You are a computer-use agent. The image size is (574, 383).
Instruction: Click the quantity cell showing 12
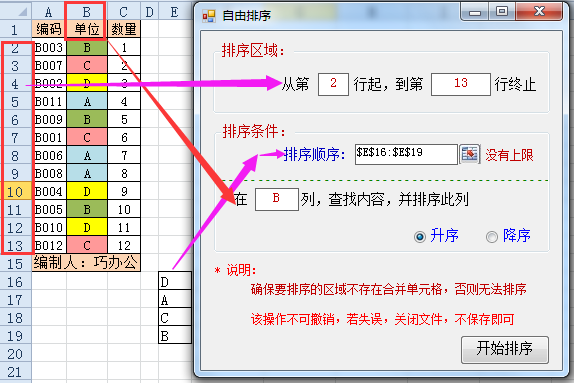tap(124, 245)
